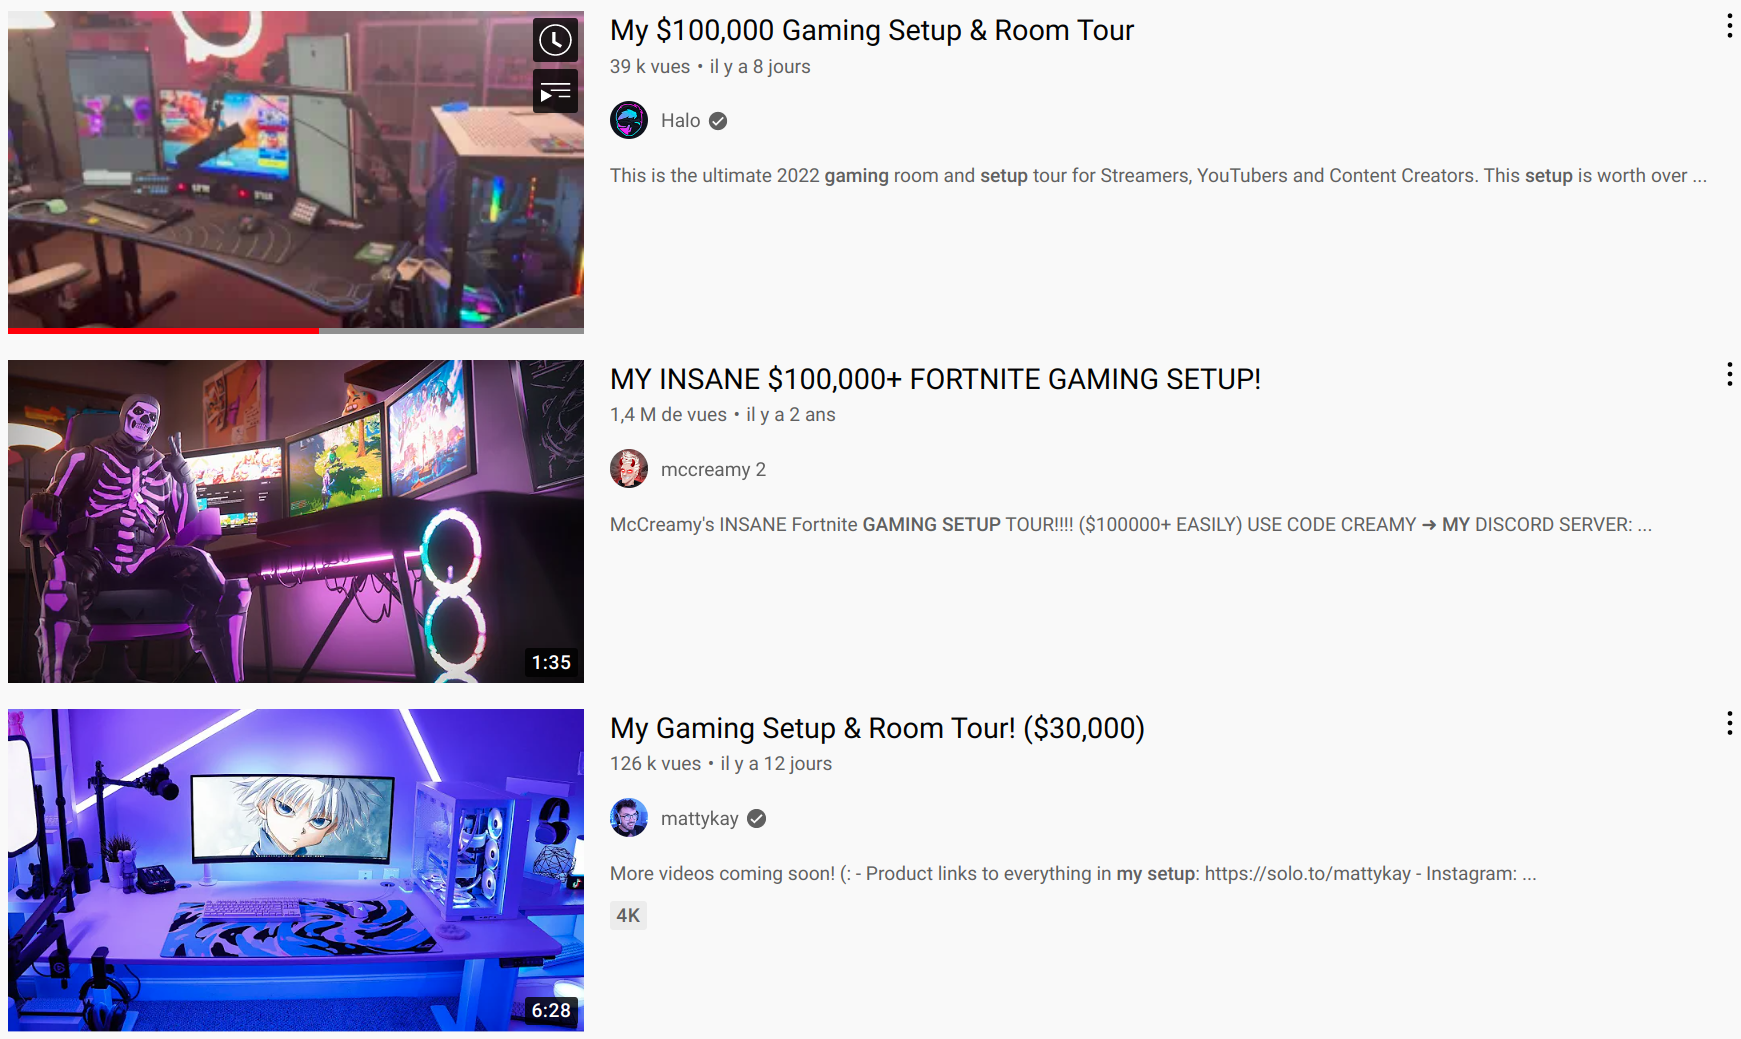Open 'My $100,000 Gaming Setup & Room Tour' title
The image size is (1741, 1039).
(872, 31)
